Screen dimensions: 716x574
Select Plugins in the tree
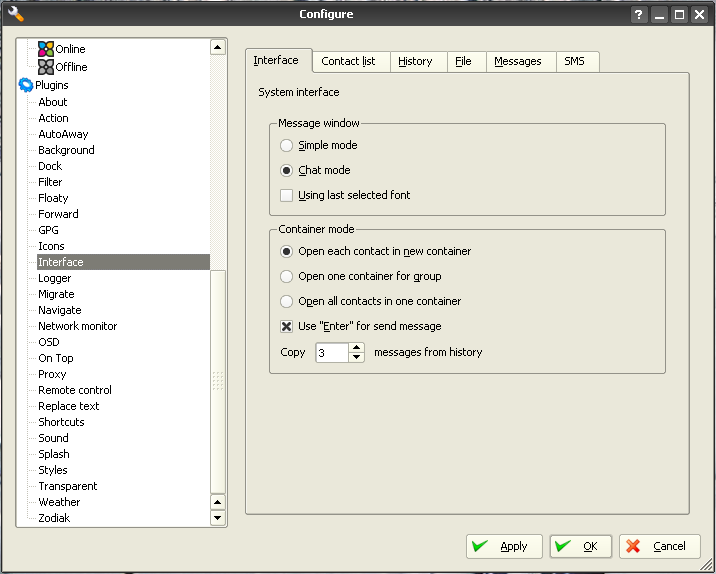tap(52, 85)
